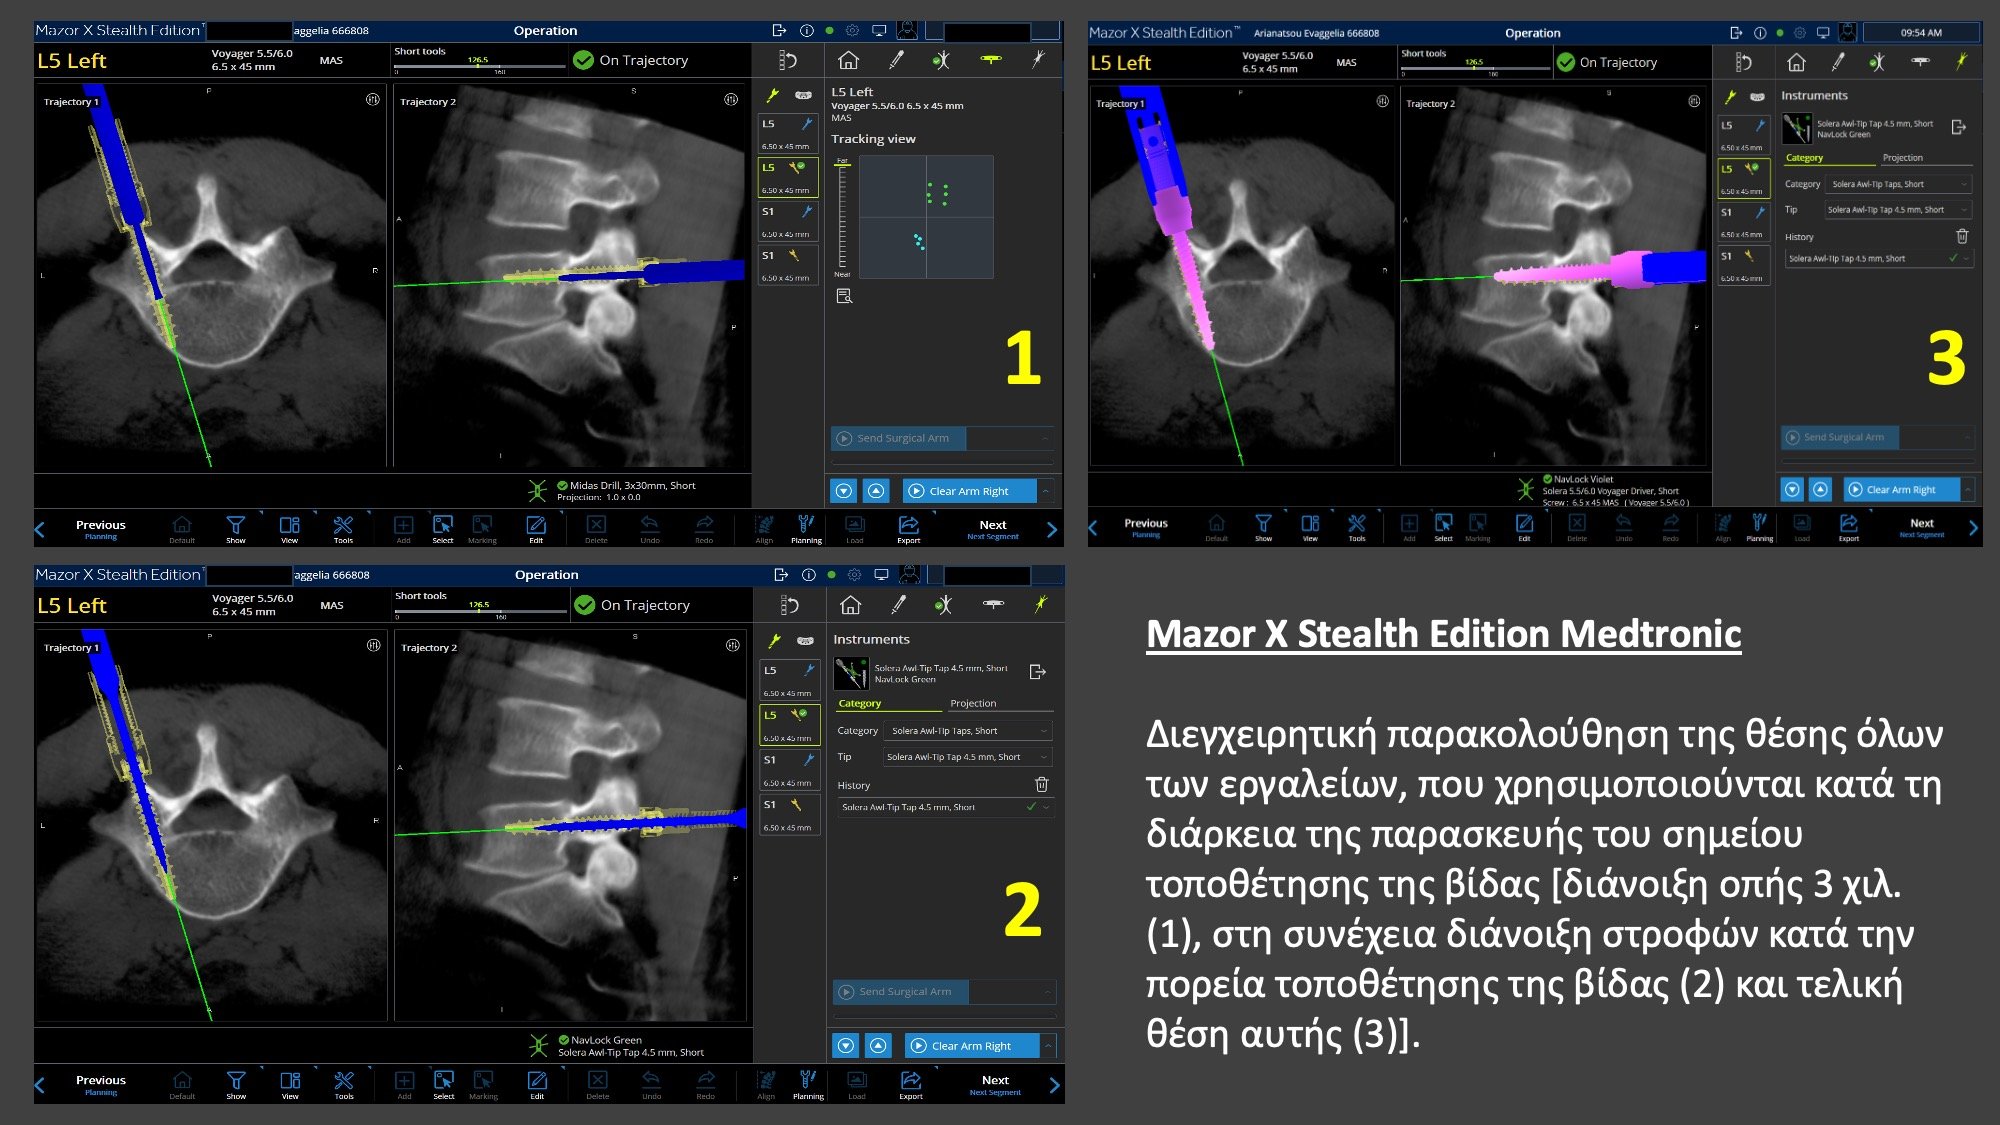Select first S1 trajectory in screenshot 3
The image size is (2000, 1125).
coord(1744,222)
